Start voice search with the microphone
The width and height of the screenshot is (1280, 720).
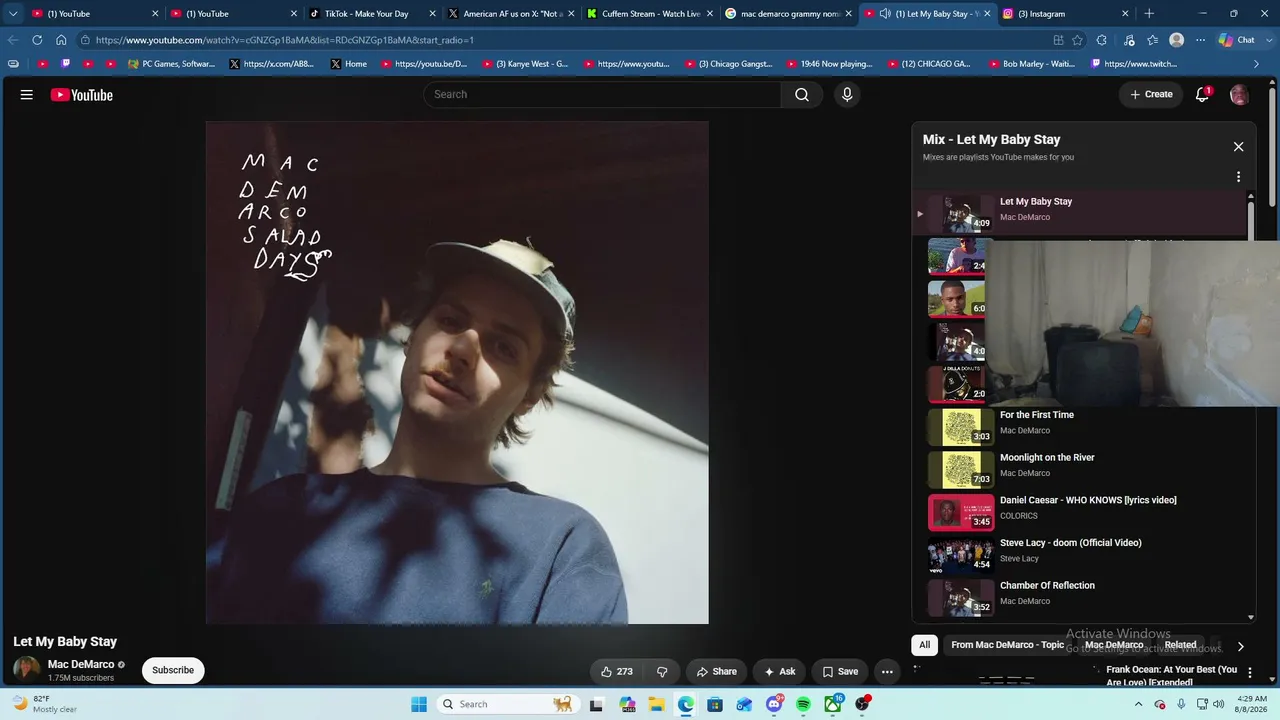pyautogui.click(x=847, y=94)
